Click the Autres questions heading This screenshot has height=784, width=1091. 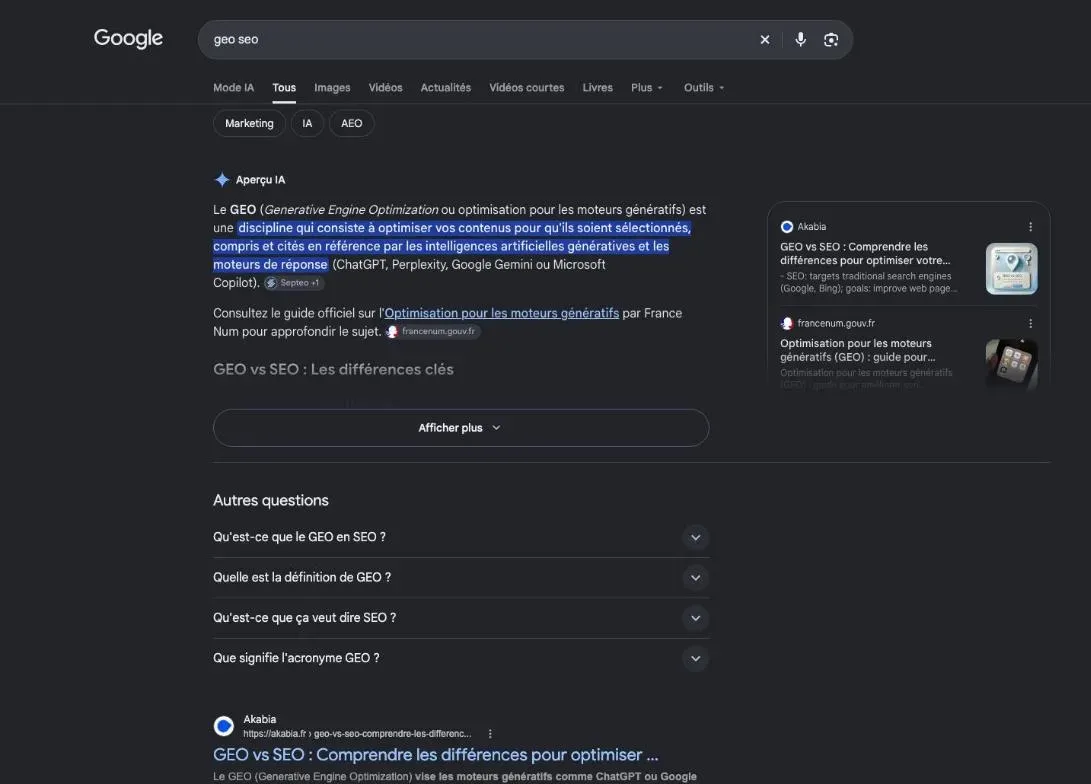pyautogui.click(x=271, y=500)
